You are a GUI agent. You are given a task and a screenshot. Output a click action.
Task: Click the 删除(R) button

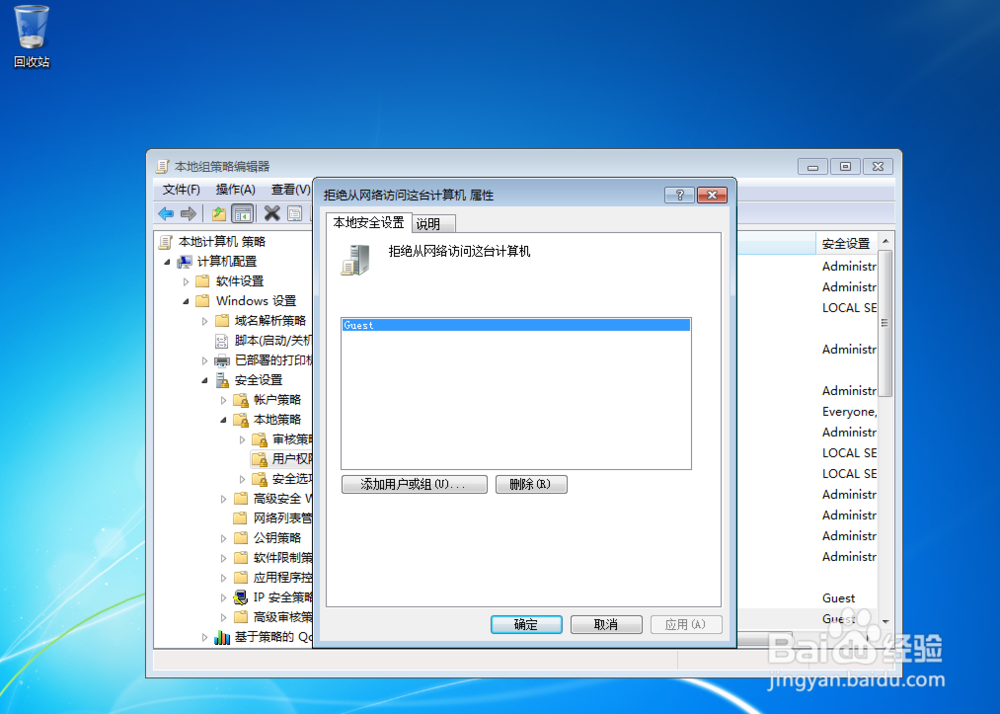point(531,484)
